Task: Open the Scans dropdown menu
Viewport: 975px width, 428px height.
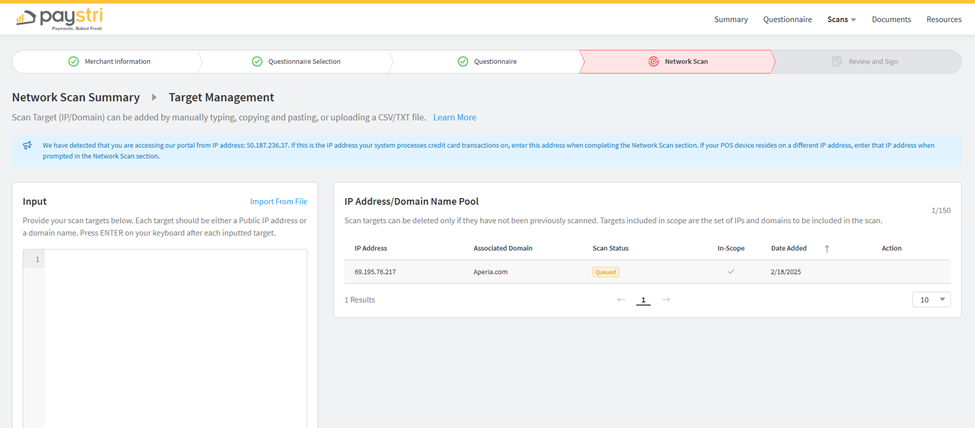Action: (841, 19)
